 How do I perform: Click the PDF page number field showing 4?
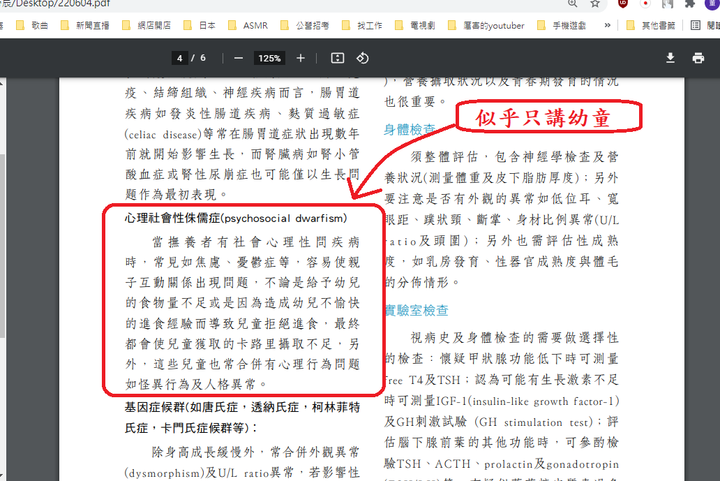[180, 58]
